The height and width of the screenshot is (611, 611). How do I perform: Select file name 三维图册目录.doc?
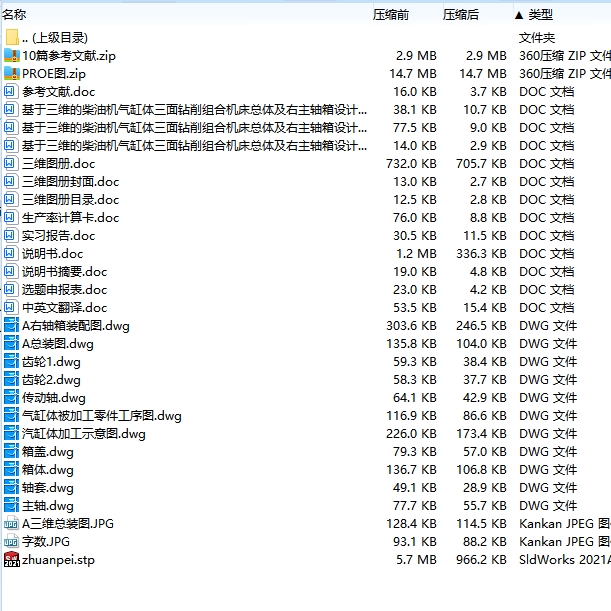coord(71,200)
